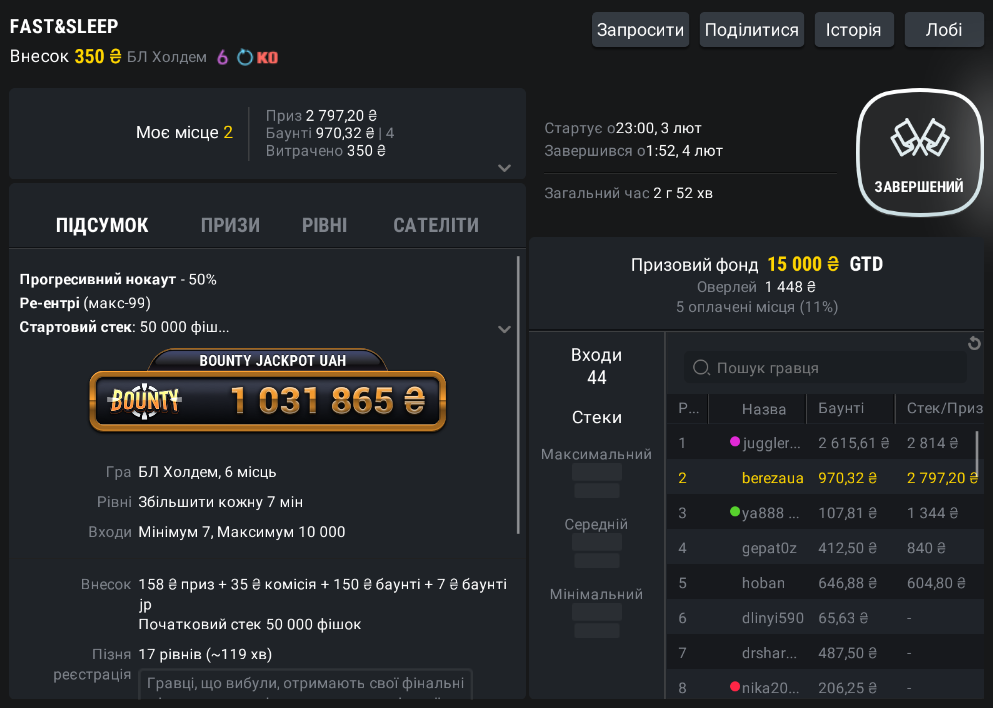Open the Історія history button
The image size is (993, 708).
pos(853,30)
